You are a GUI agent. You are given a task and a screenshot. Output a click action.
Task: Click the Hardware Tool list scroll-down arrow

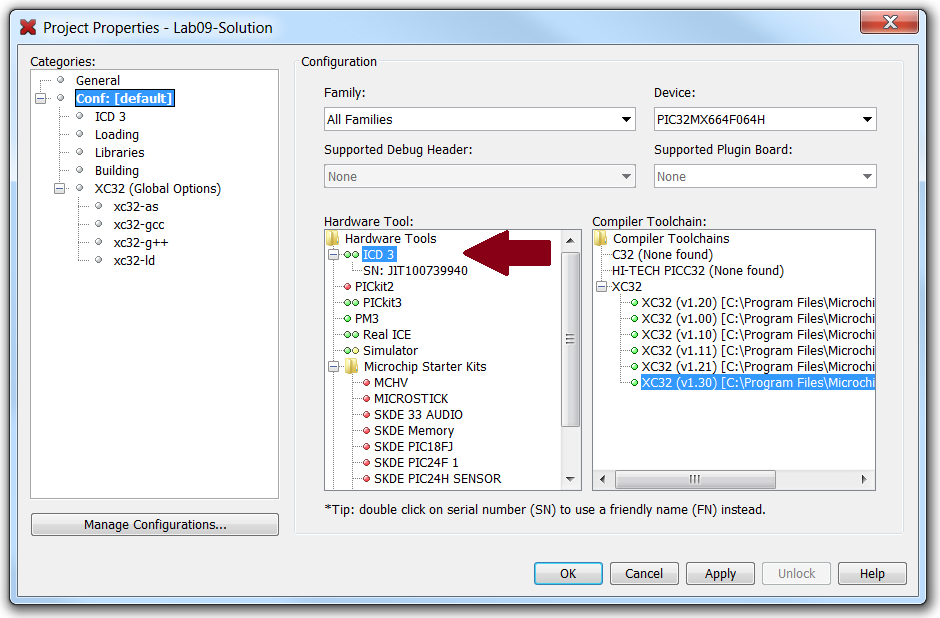[571, 480]
